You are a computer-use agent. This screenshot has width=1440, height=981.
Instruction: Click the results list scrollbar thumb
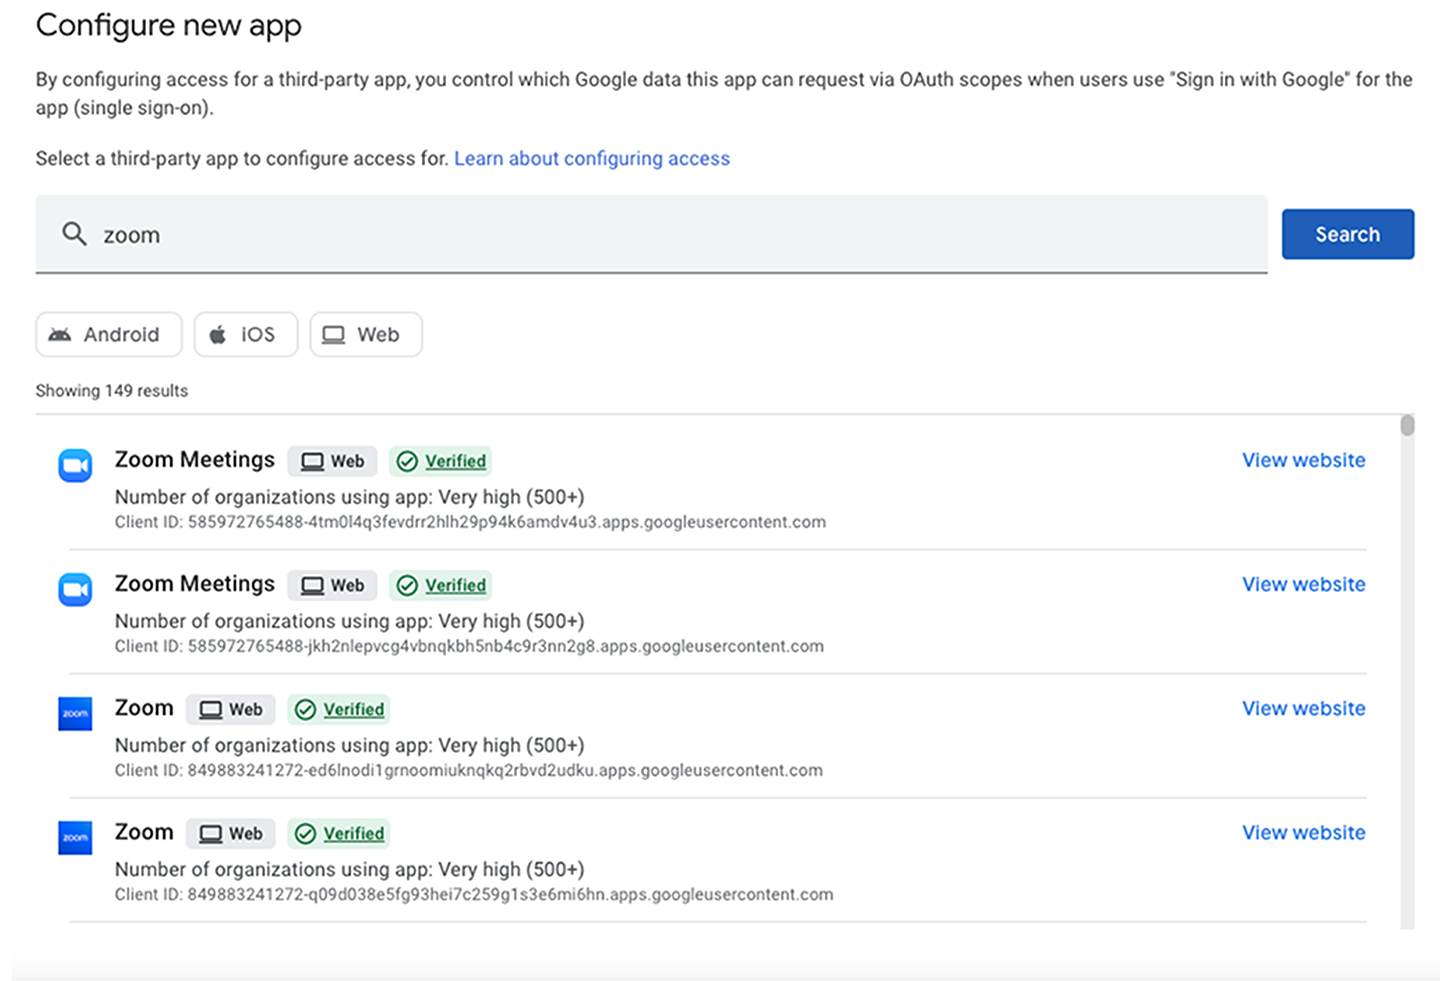click(x=1407, y=426)
